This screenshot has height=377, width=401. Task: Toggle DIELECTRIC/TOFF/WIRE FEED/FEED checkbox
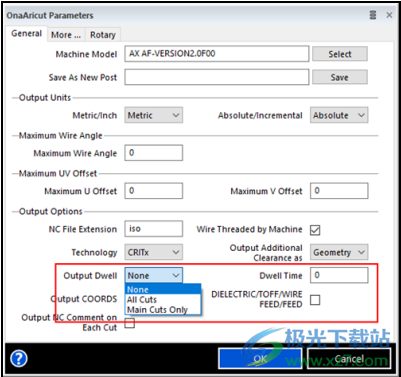coord(315,300)
